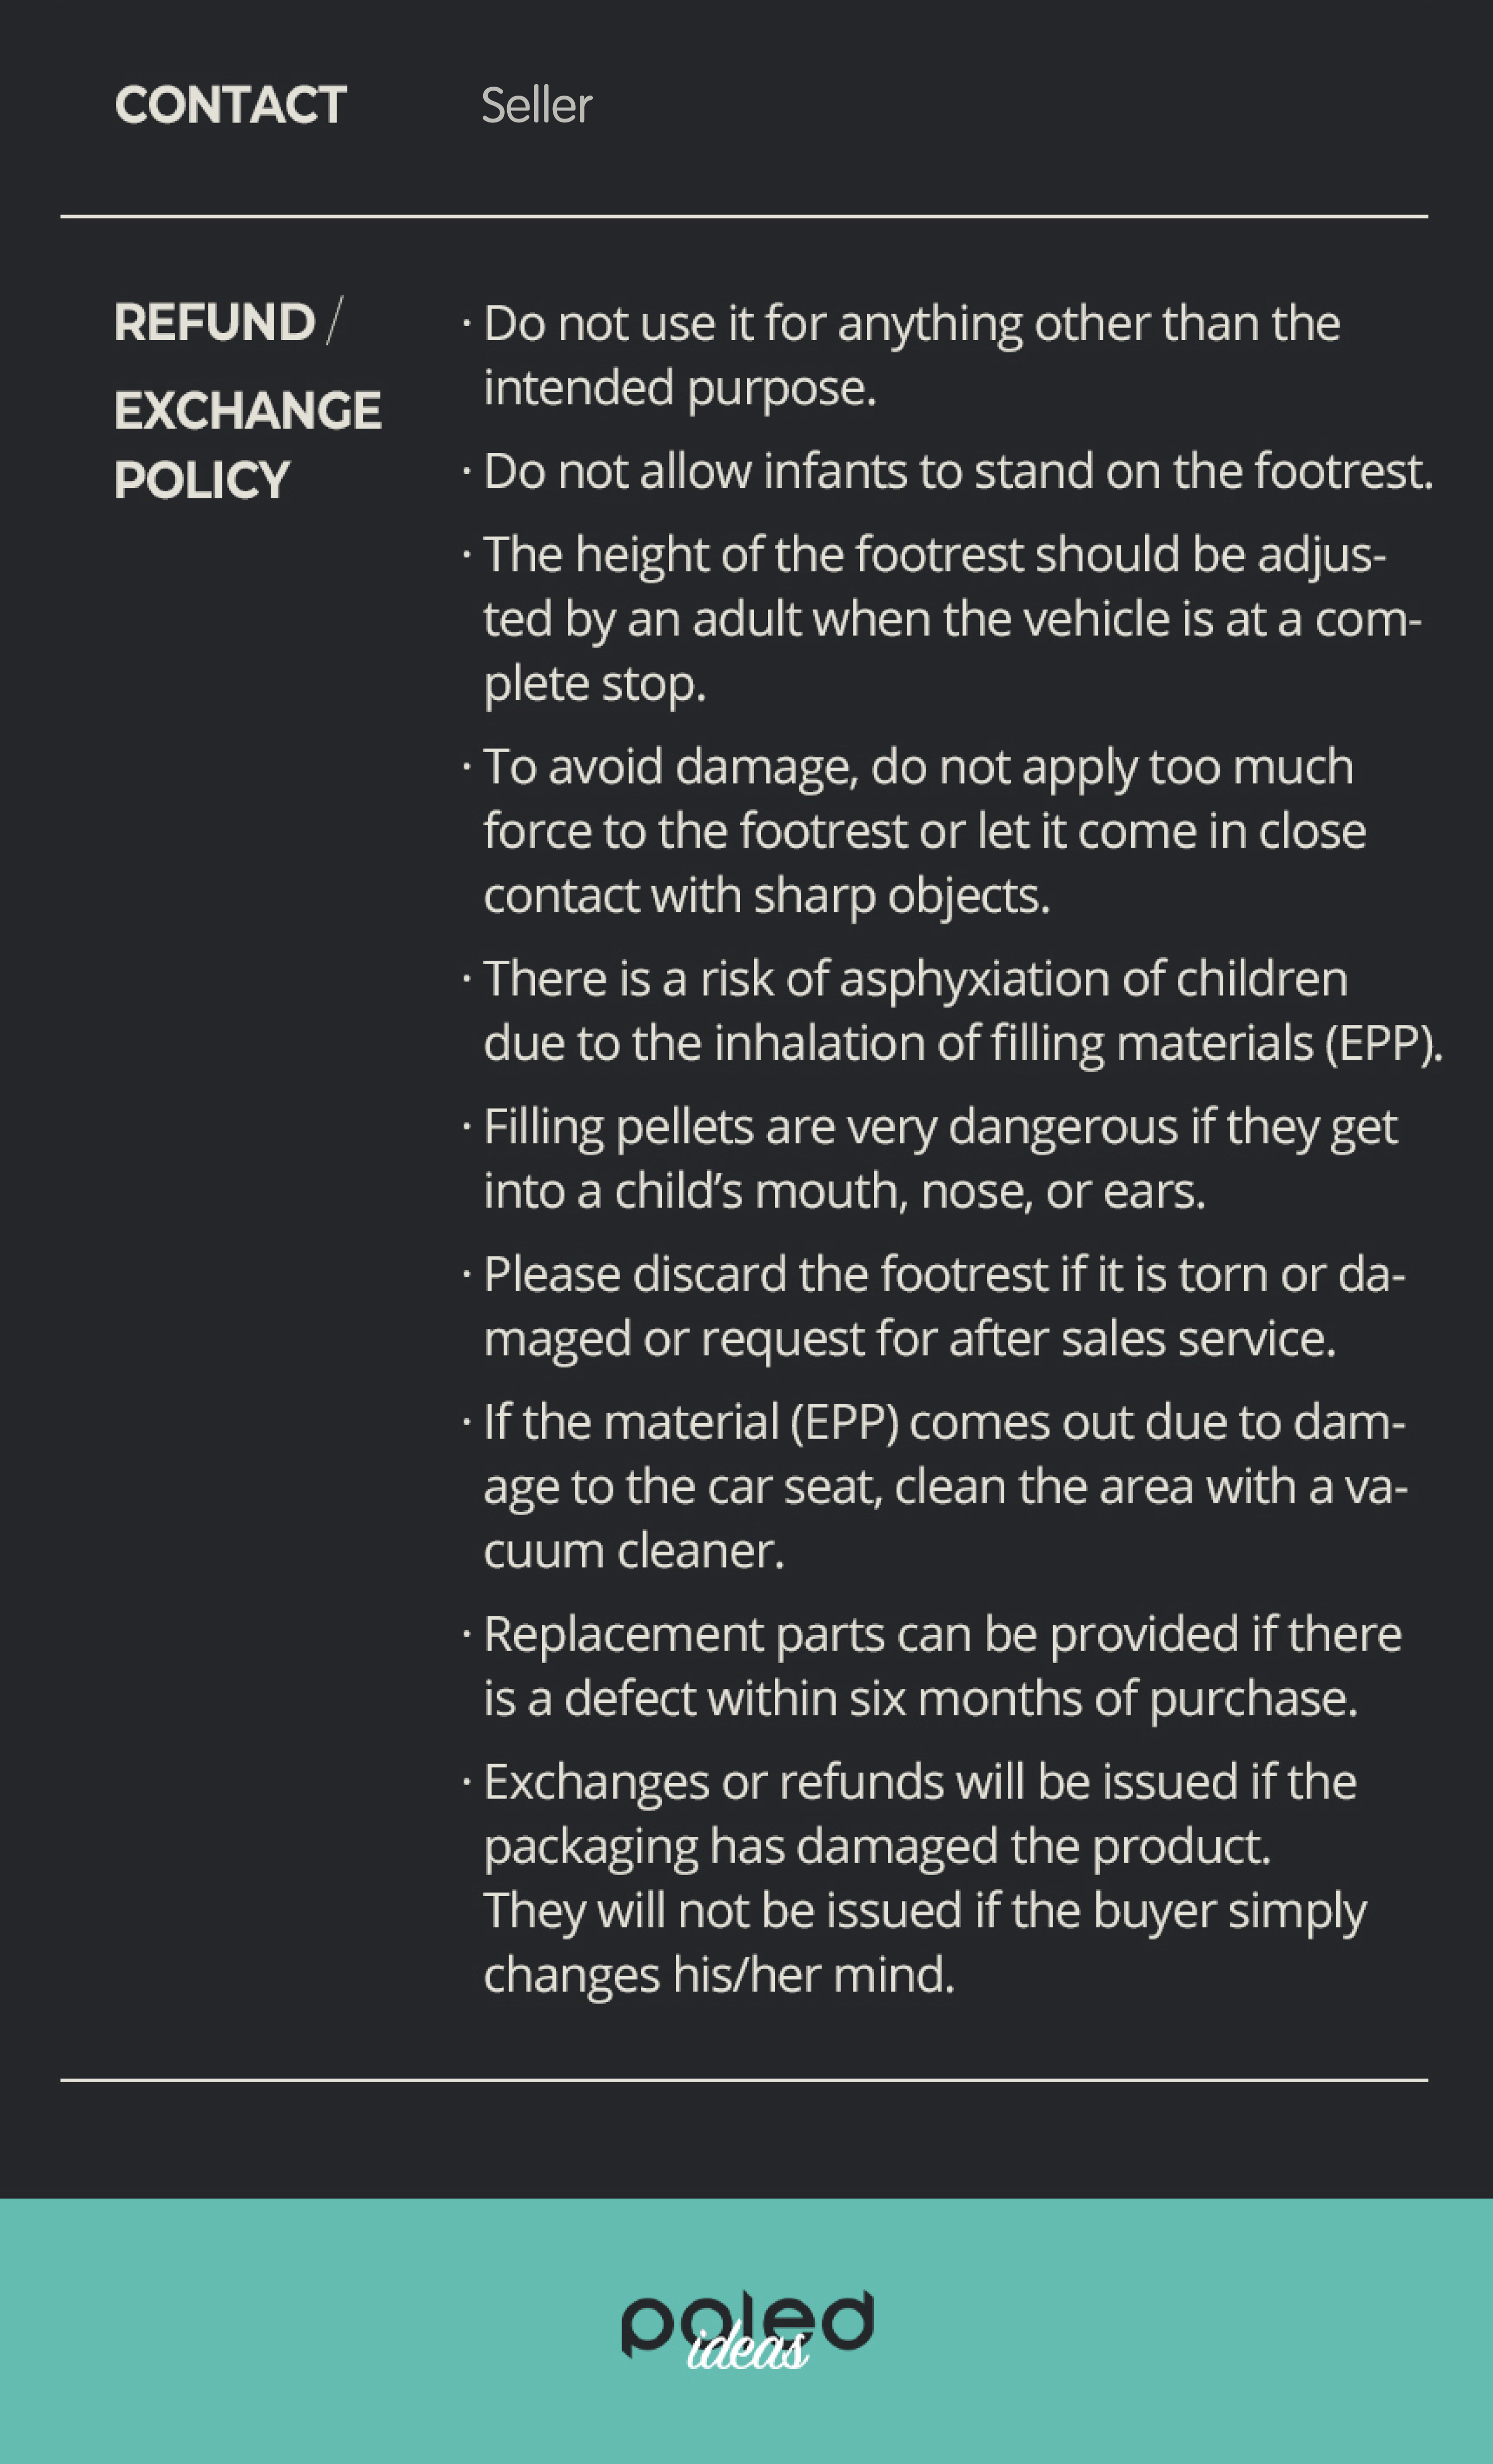Click the avoid damage sharp objects paragraph
The width and height of the screenshot is (1493, 2464).
pos(914,831)
